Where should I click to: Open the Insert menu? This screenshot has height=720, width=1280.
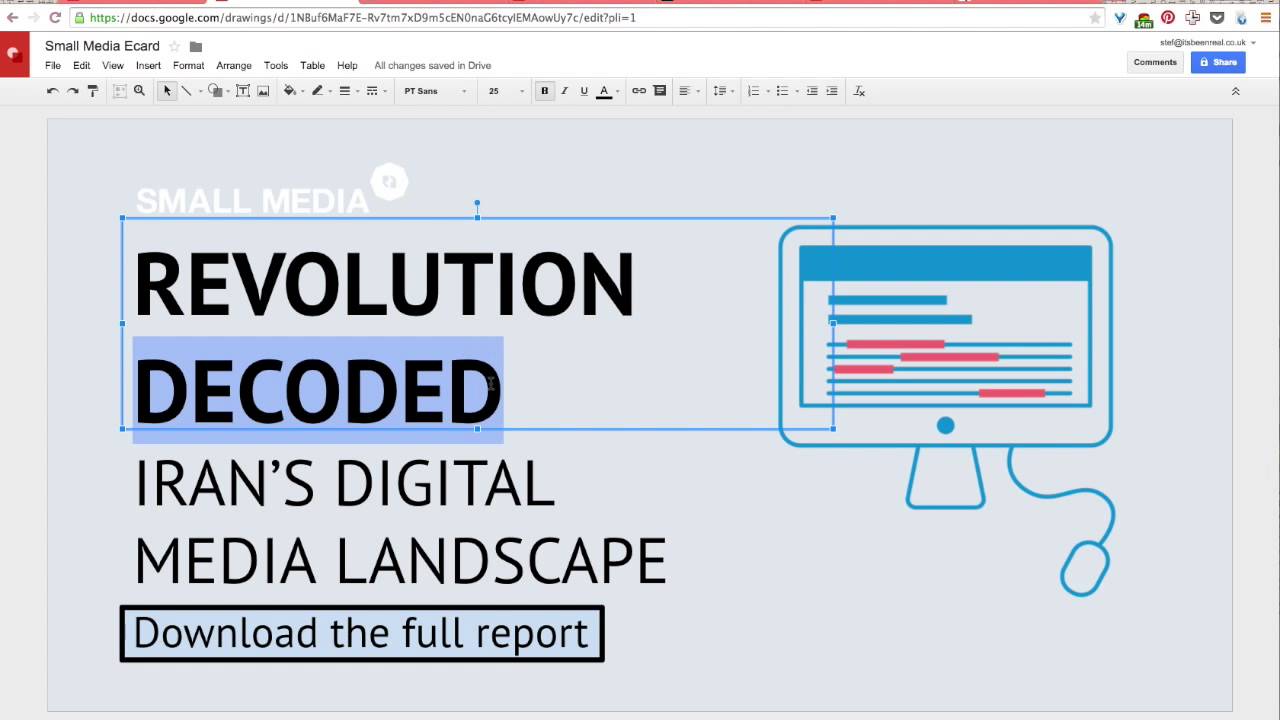(x=148, y=65)
